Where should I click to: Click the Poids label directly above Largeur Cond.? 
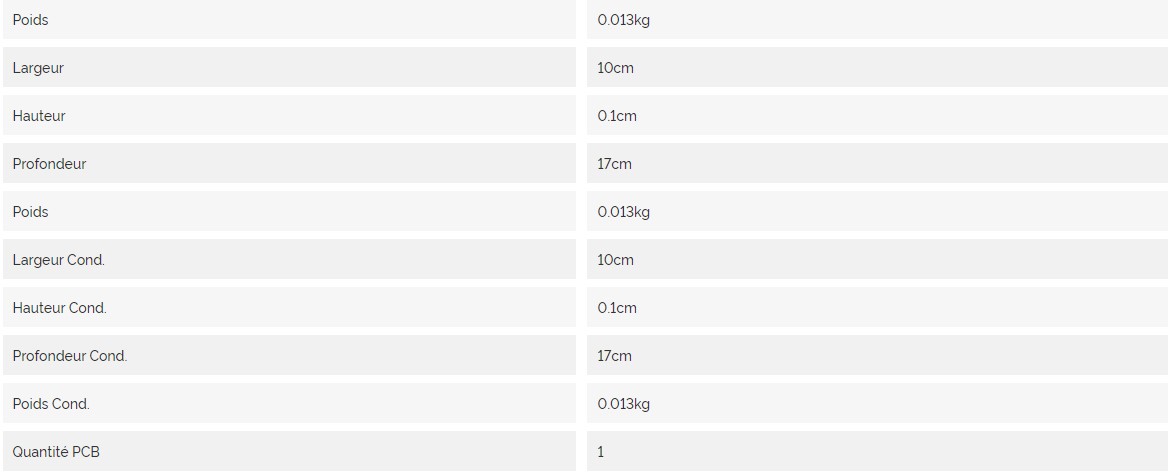[x=30, y=212]
